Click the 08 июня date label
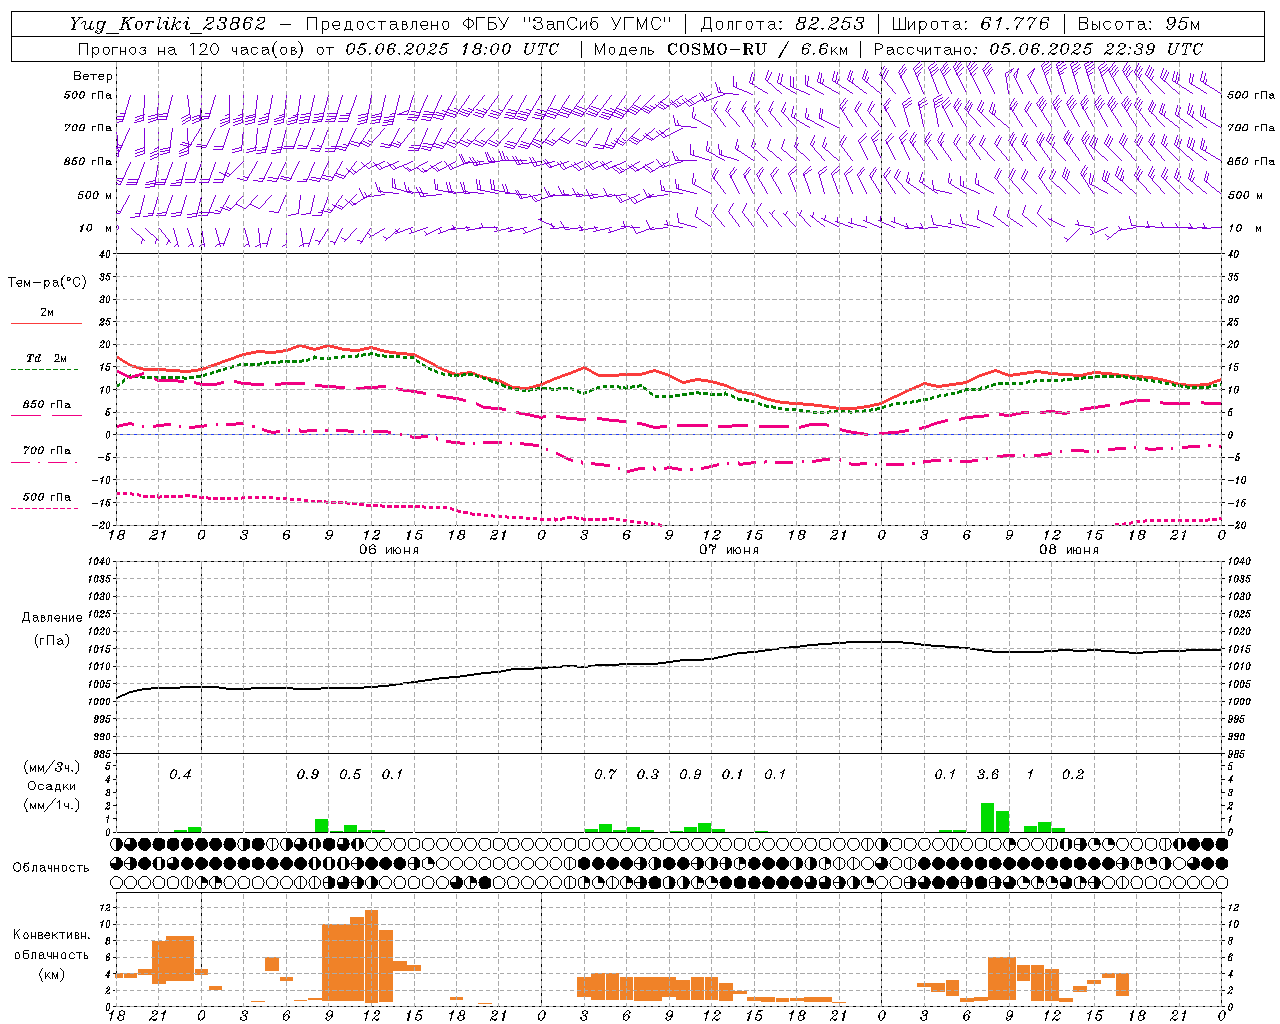This screenshot has height=1024, width=1280. (1068, 550)
